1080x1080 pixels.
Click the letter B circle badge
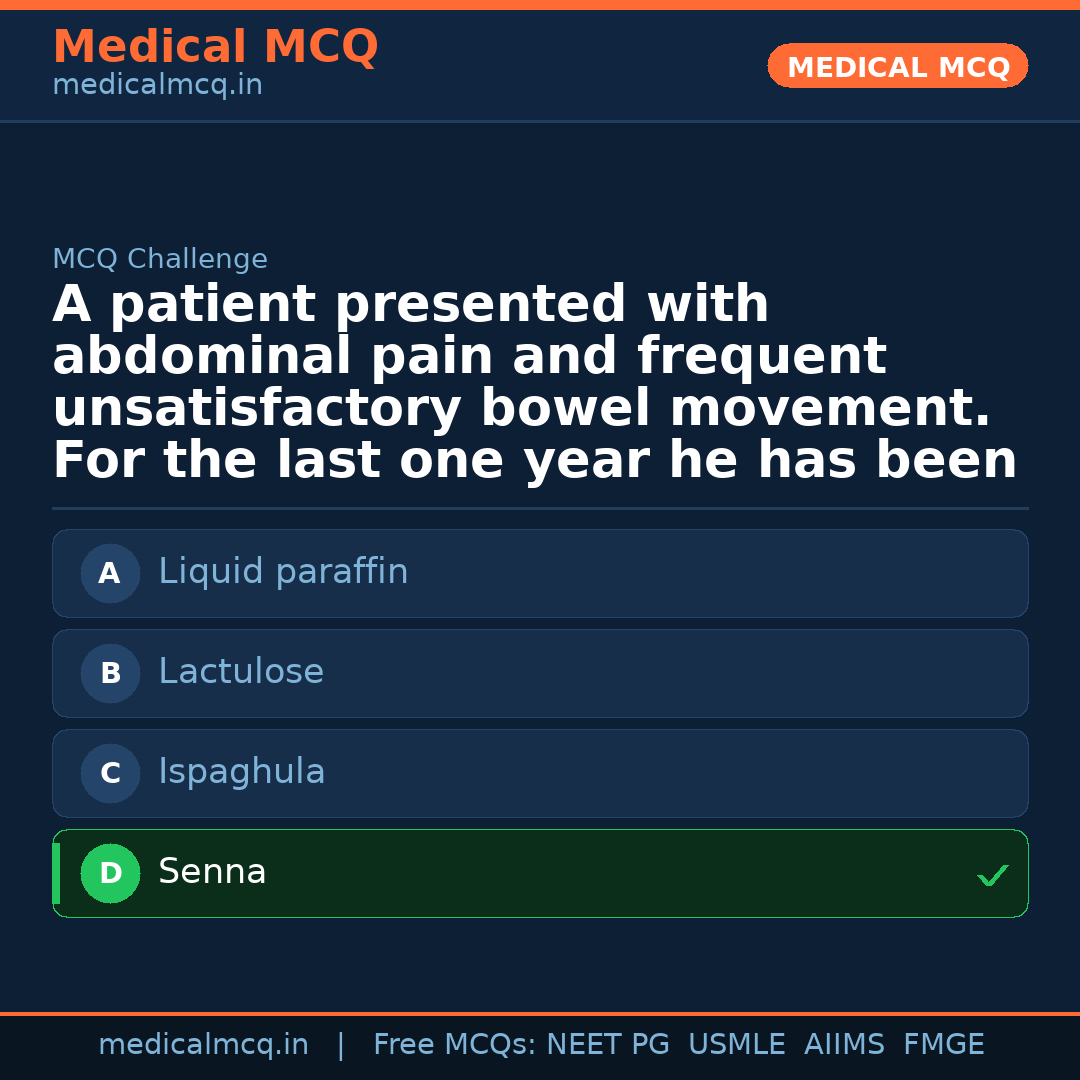coord(110,674)
